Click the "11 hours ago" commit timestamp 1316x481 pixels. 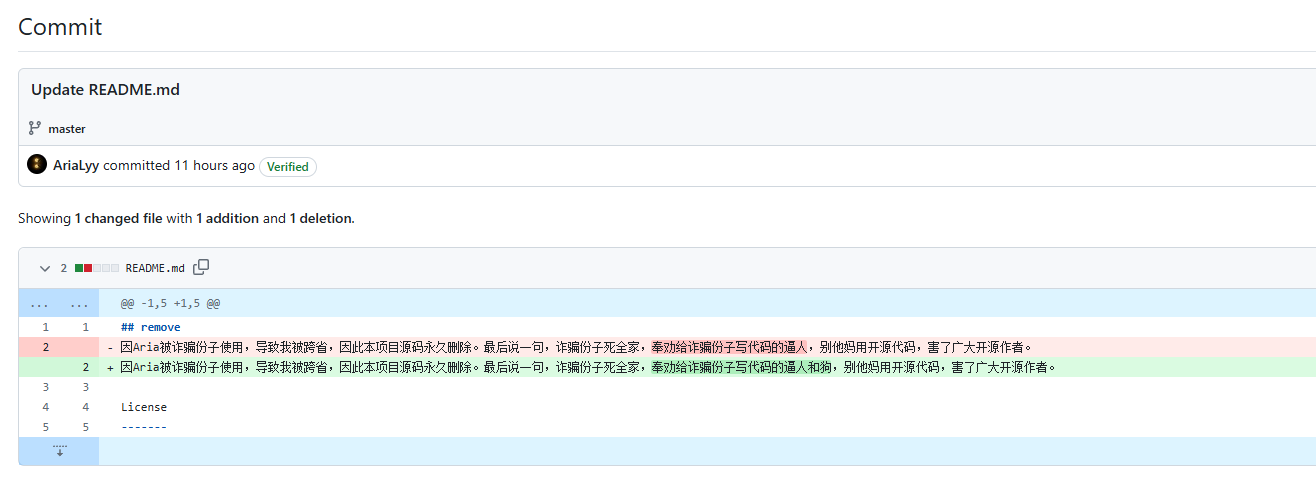tap(214, 166)
